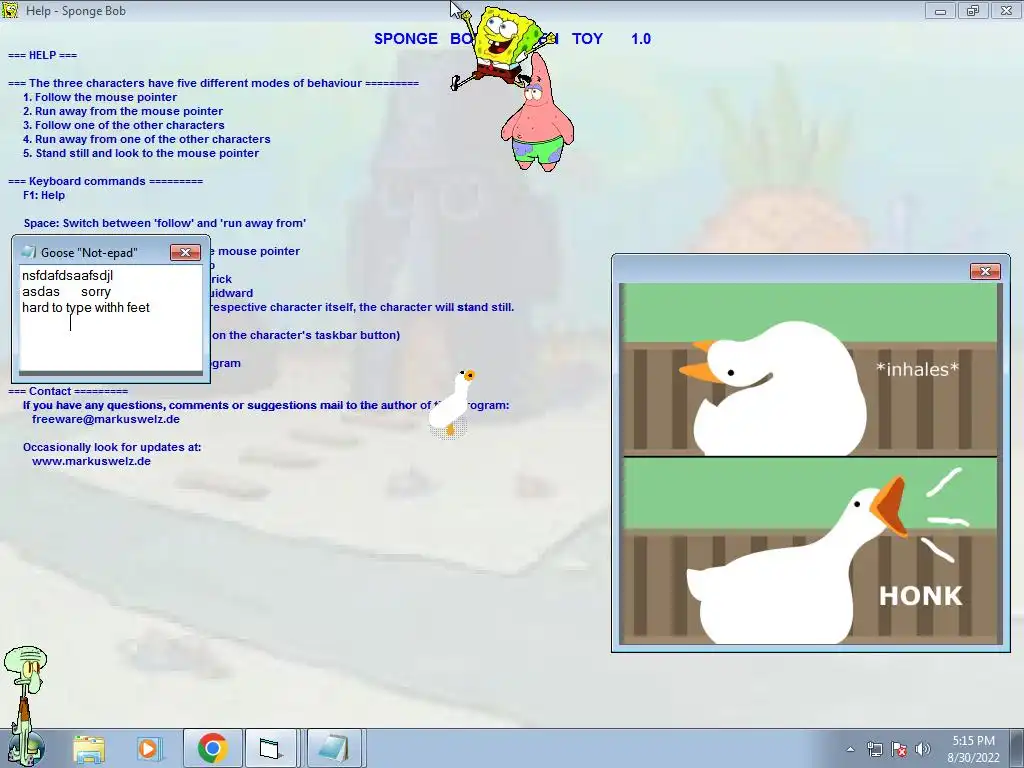Open the network tray icon

click(x=874, y=749)
